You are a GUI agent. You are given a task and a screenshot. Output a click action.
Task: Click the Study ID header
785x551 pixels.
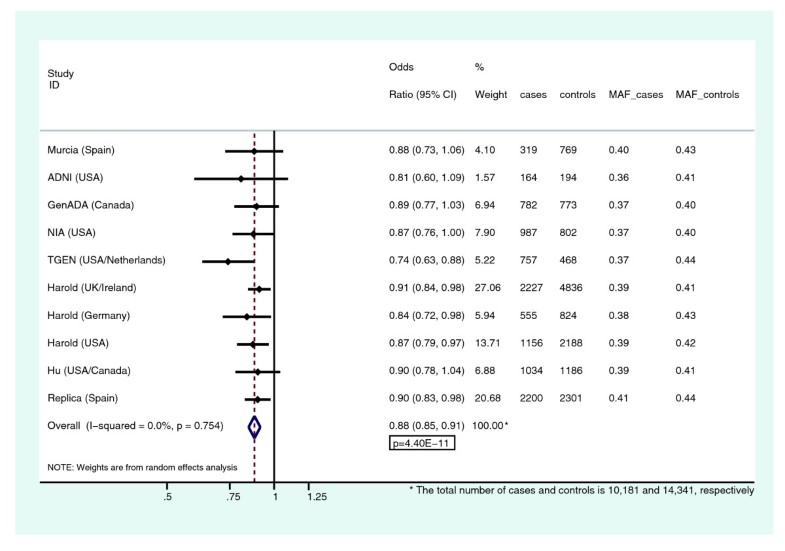click(61, 79)
